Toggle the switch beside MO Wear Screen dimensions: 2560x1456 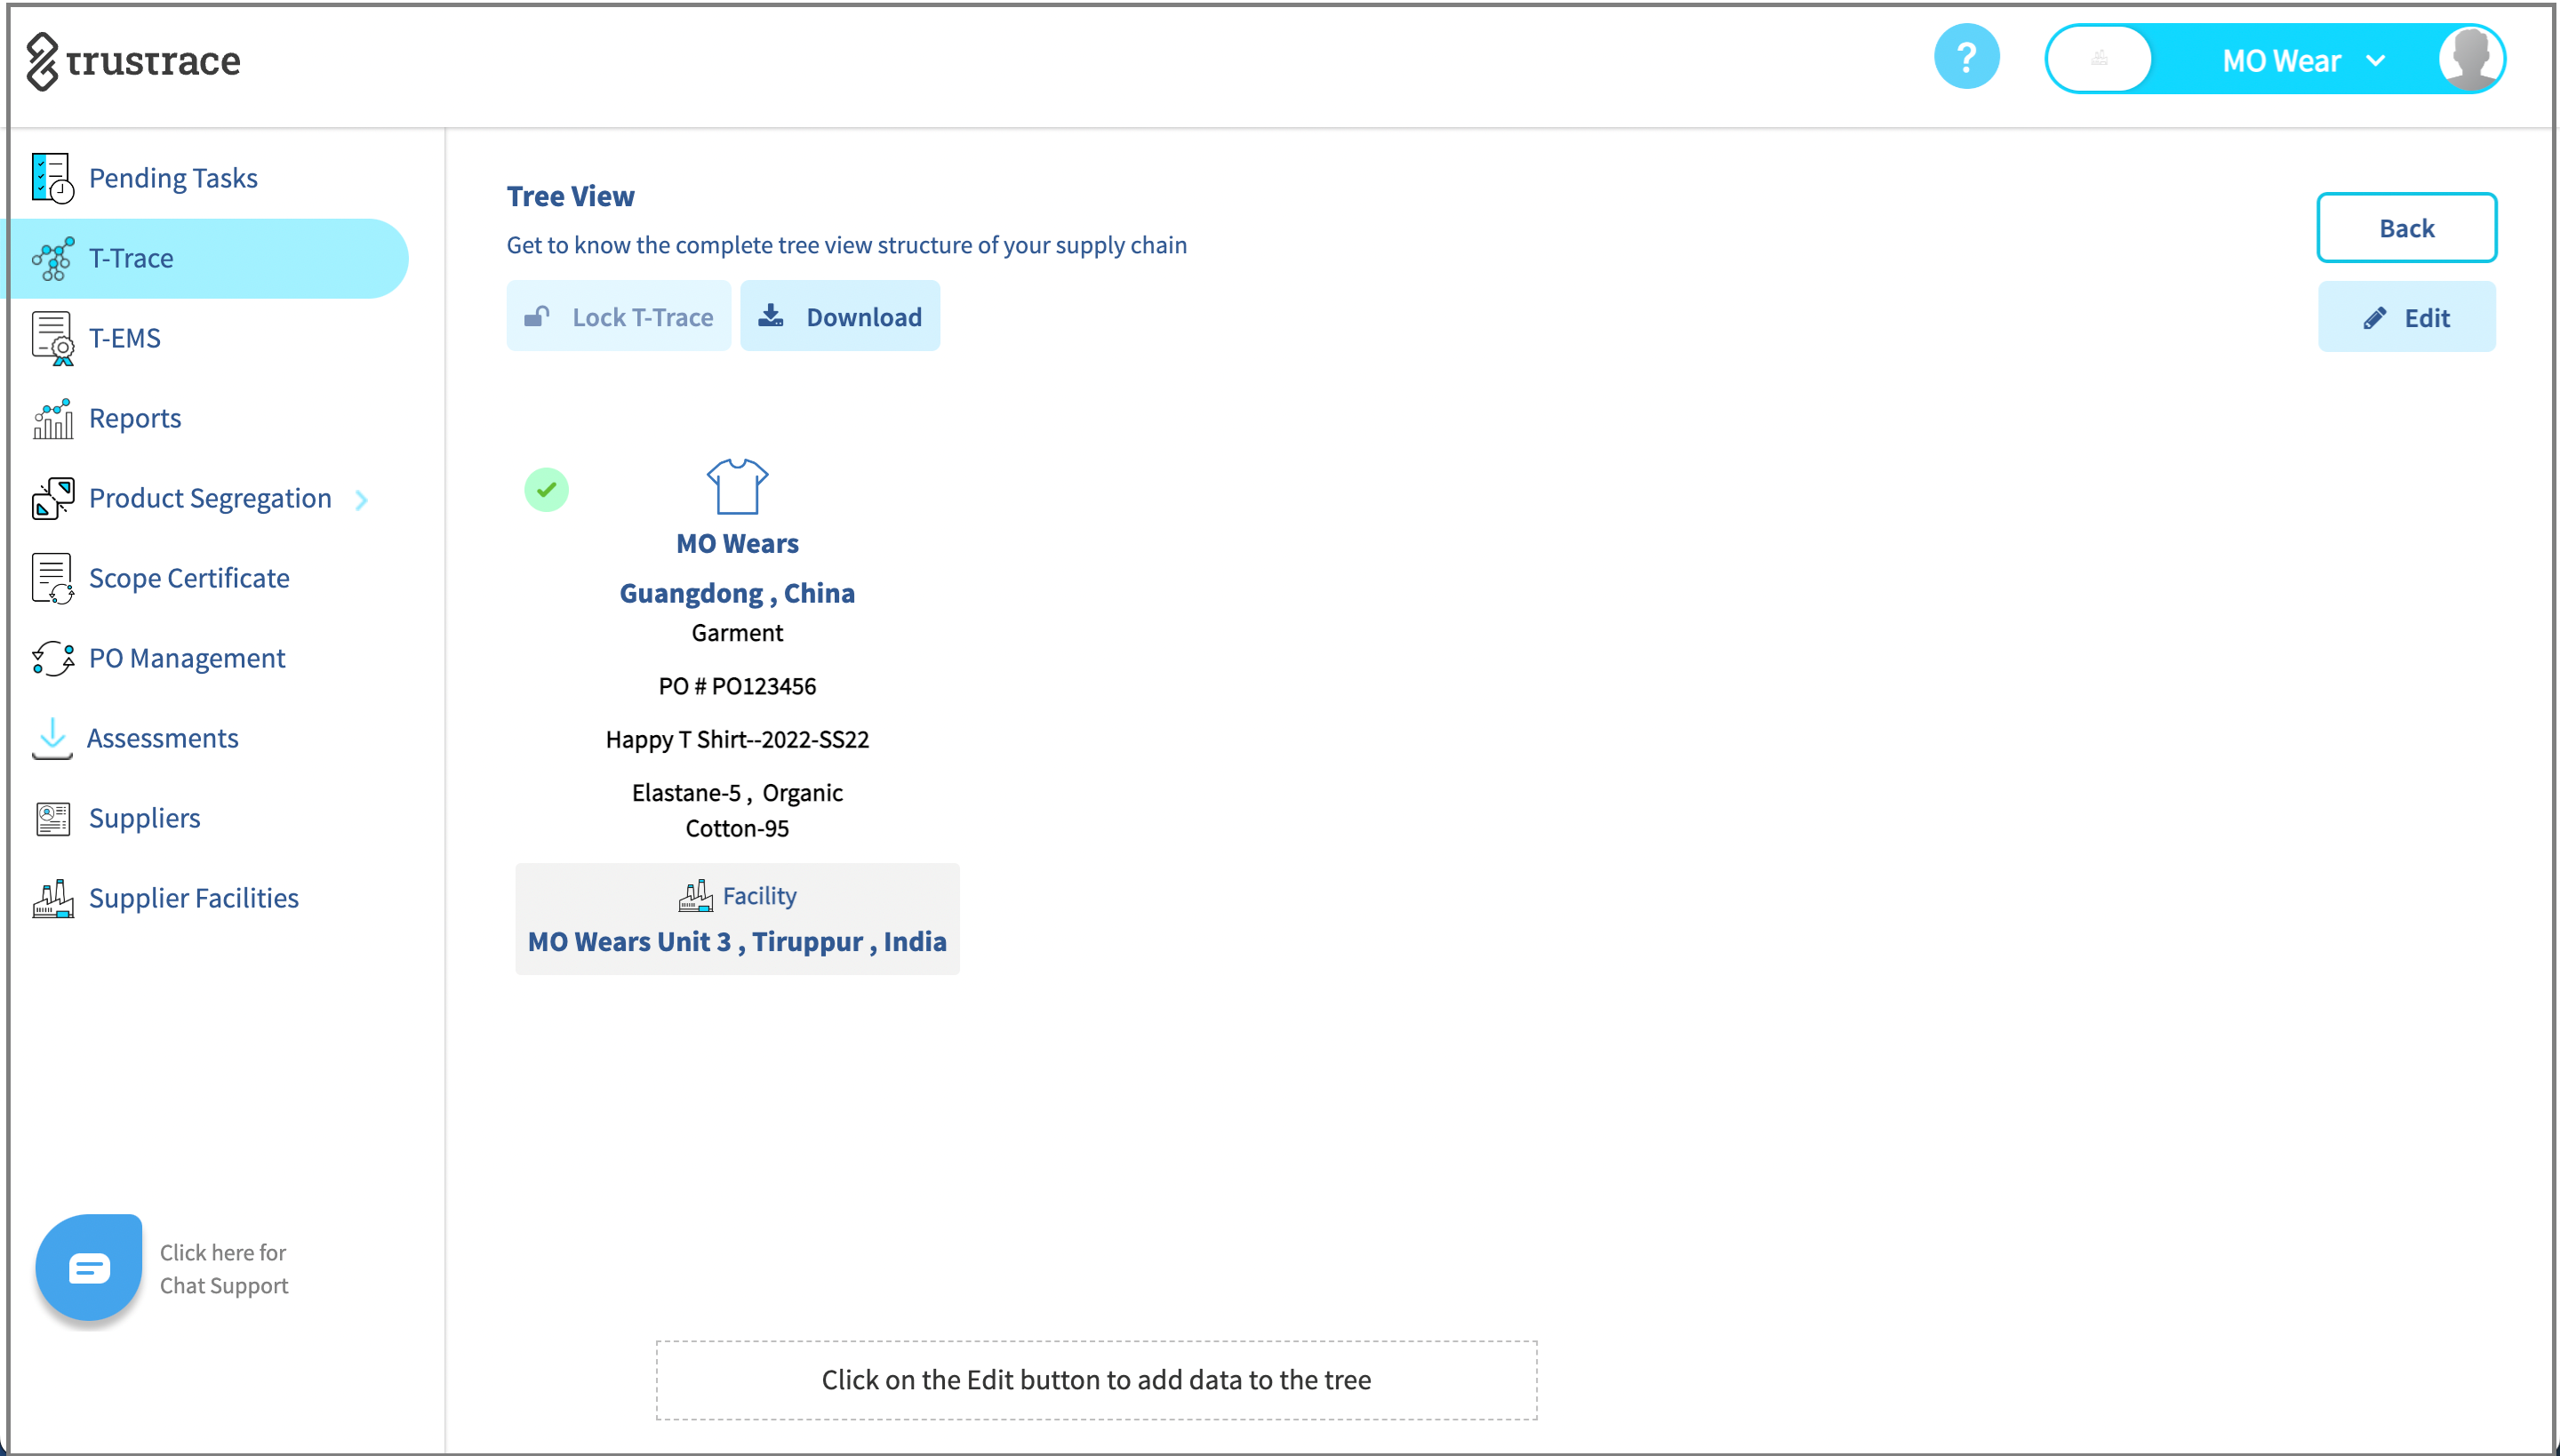coord(2098,59)
